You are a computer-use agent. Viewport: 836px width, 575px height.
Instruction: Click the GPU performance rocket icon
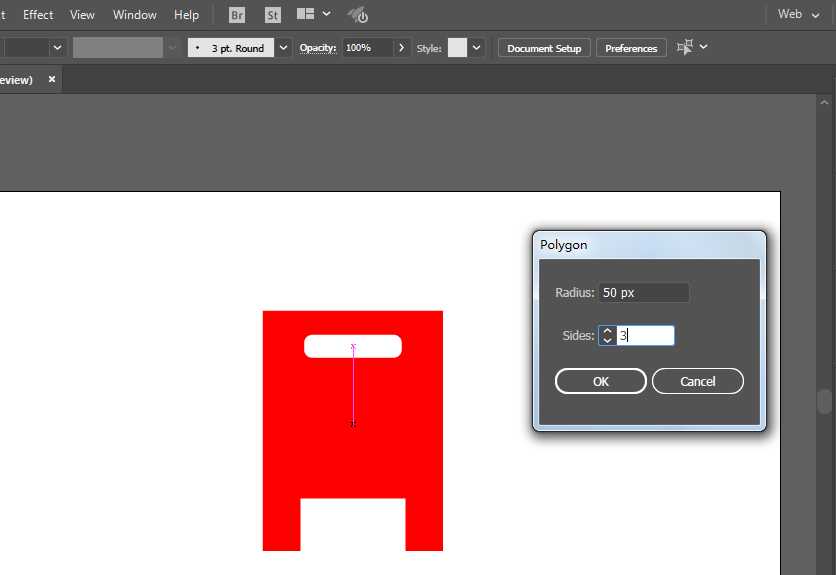coord(357,15)
